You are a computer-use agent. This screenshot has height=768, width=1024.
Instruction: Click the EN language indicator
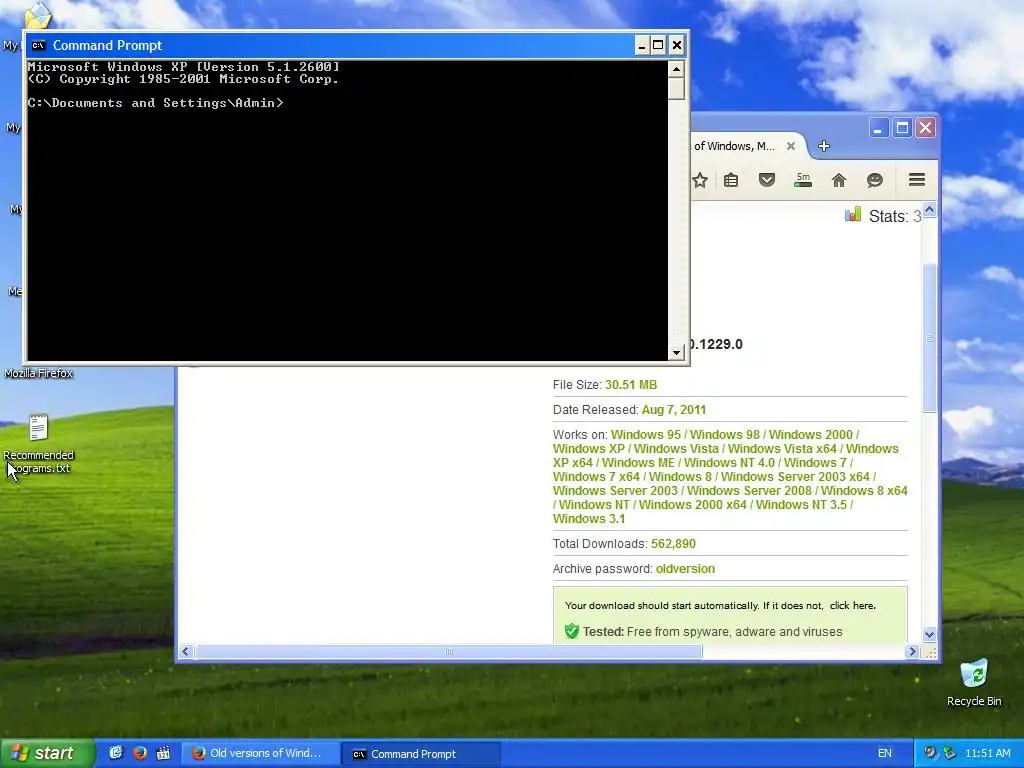coord(884,754)
